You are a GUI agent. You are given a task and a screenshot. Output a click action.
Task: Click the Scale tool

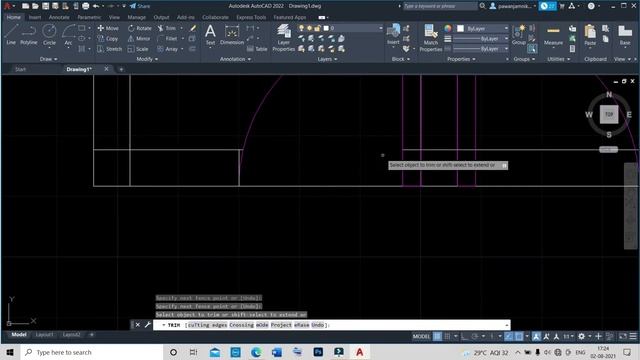tap(138, 49)
